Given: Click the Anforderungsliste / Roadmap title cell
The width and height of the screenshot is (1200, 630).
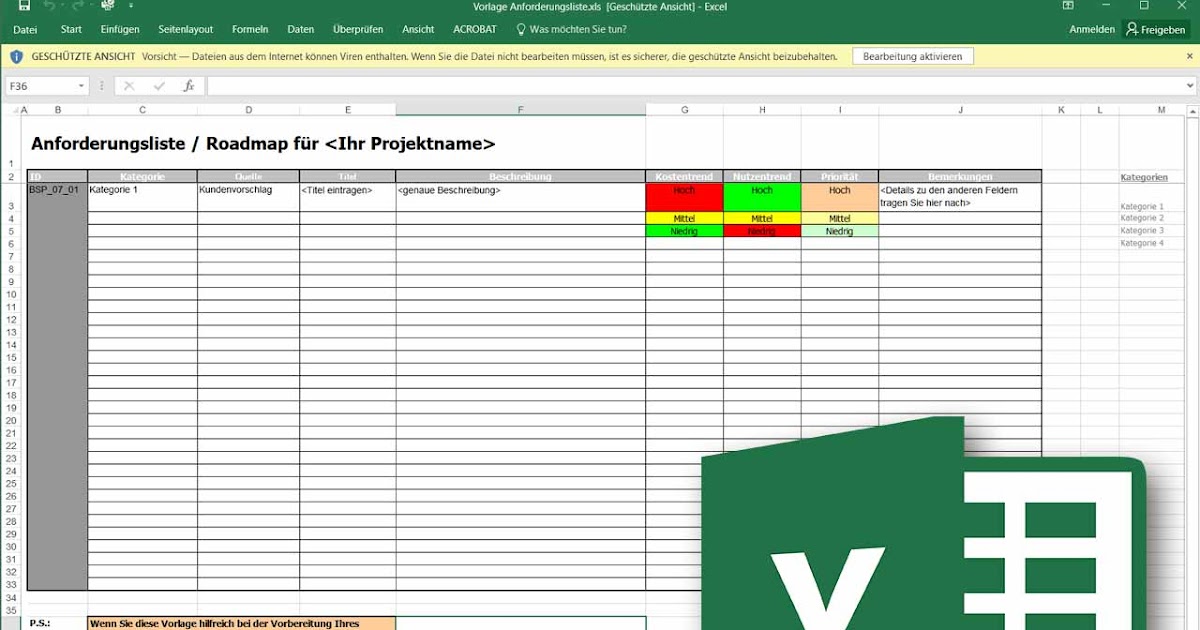Looking at the screenshot, I should pos(263,144).
